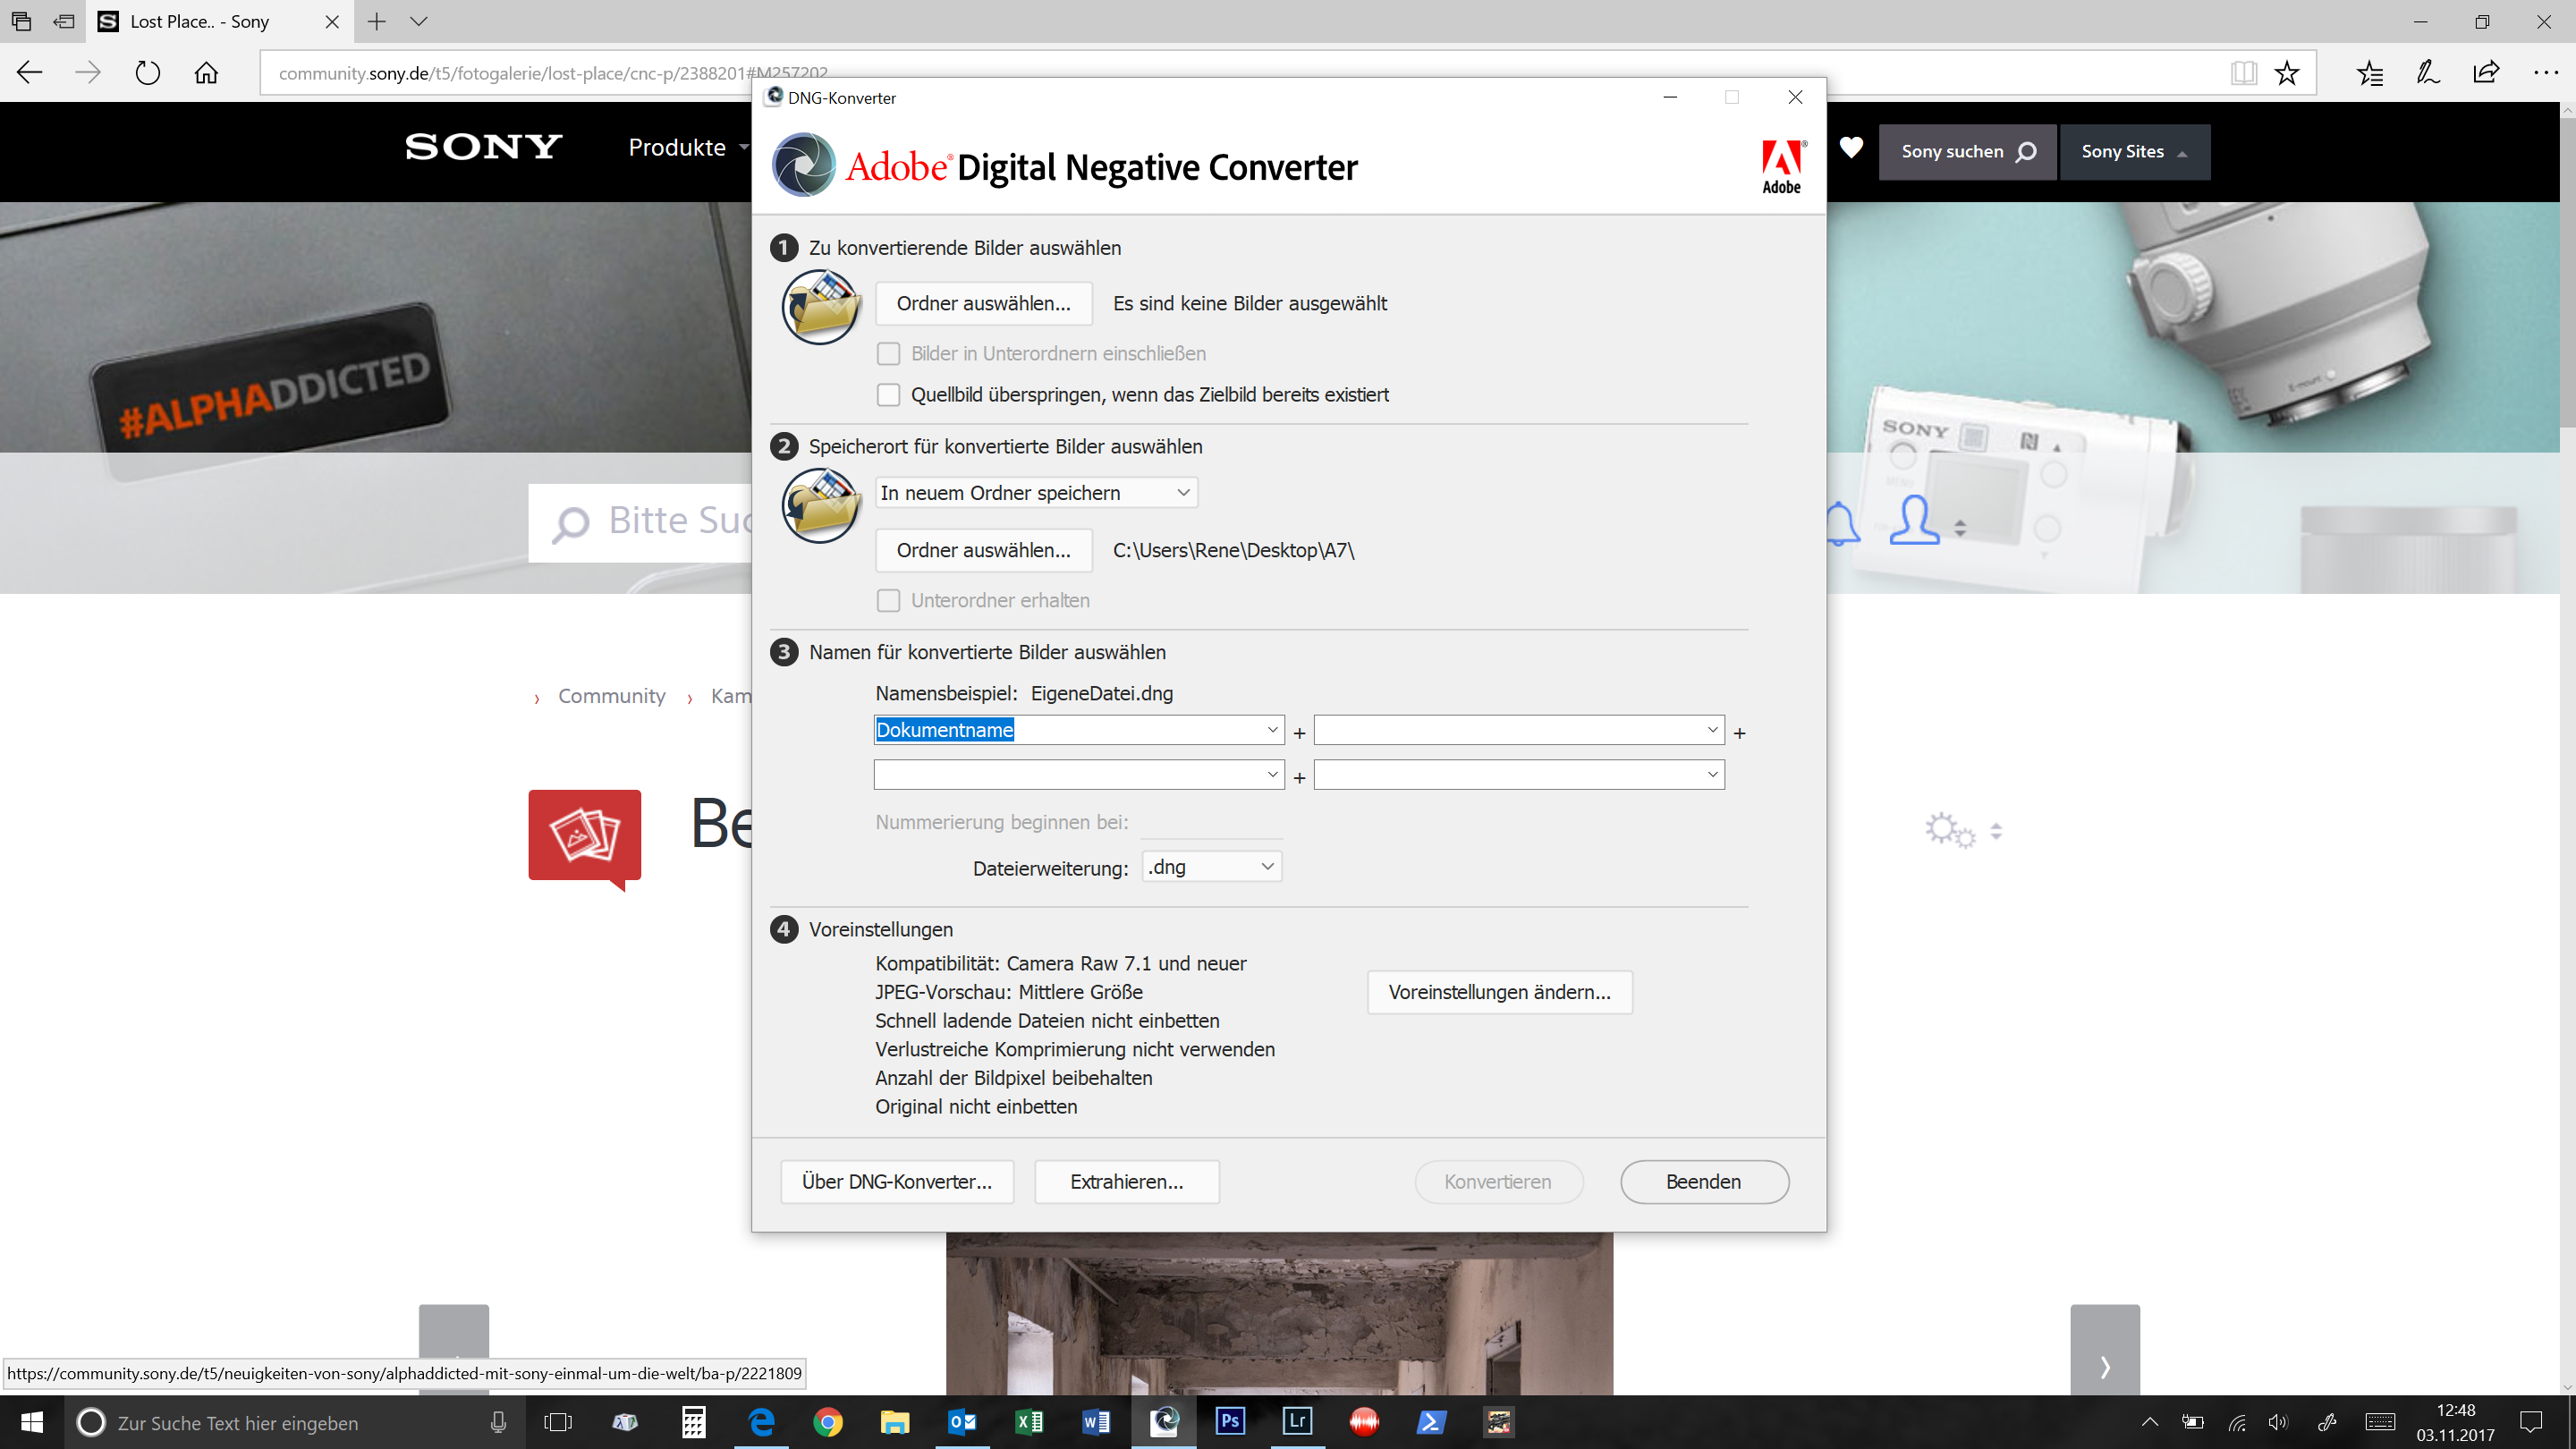Image resolution: width=2576 pixels, height=1449 pixels.
Task: Click the favorites star in the address bar
Action: coord(2287,72)
